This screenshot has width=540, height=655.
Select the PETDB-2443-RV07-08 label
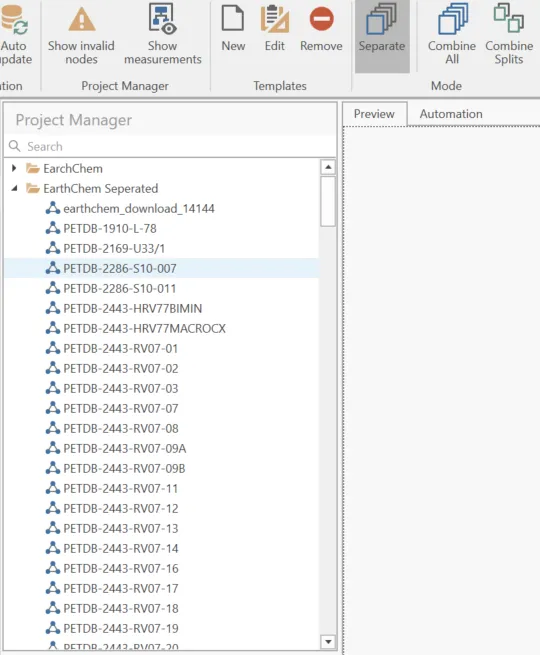121,429
